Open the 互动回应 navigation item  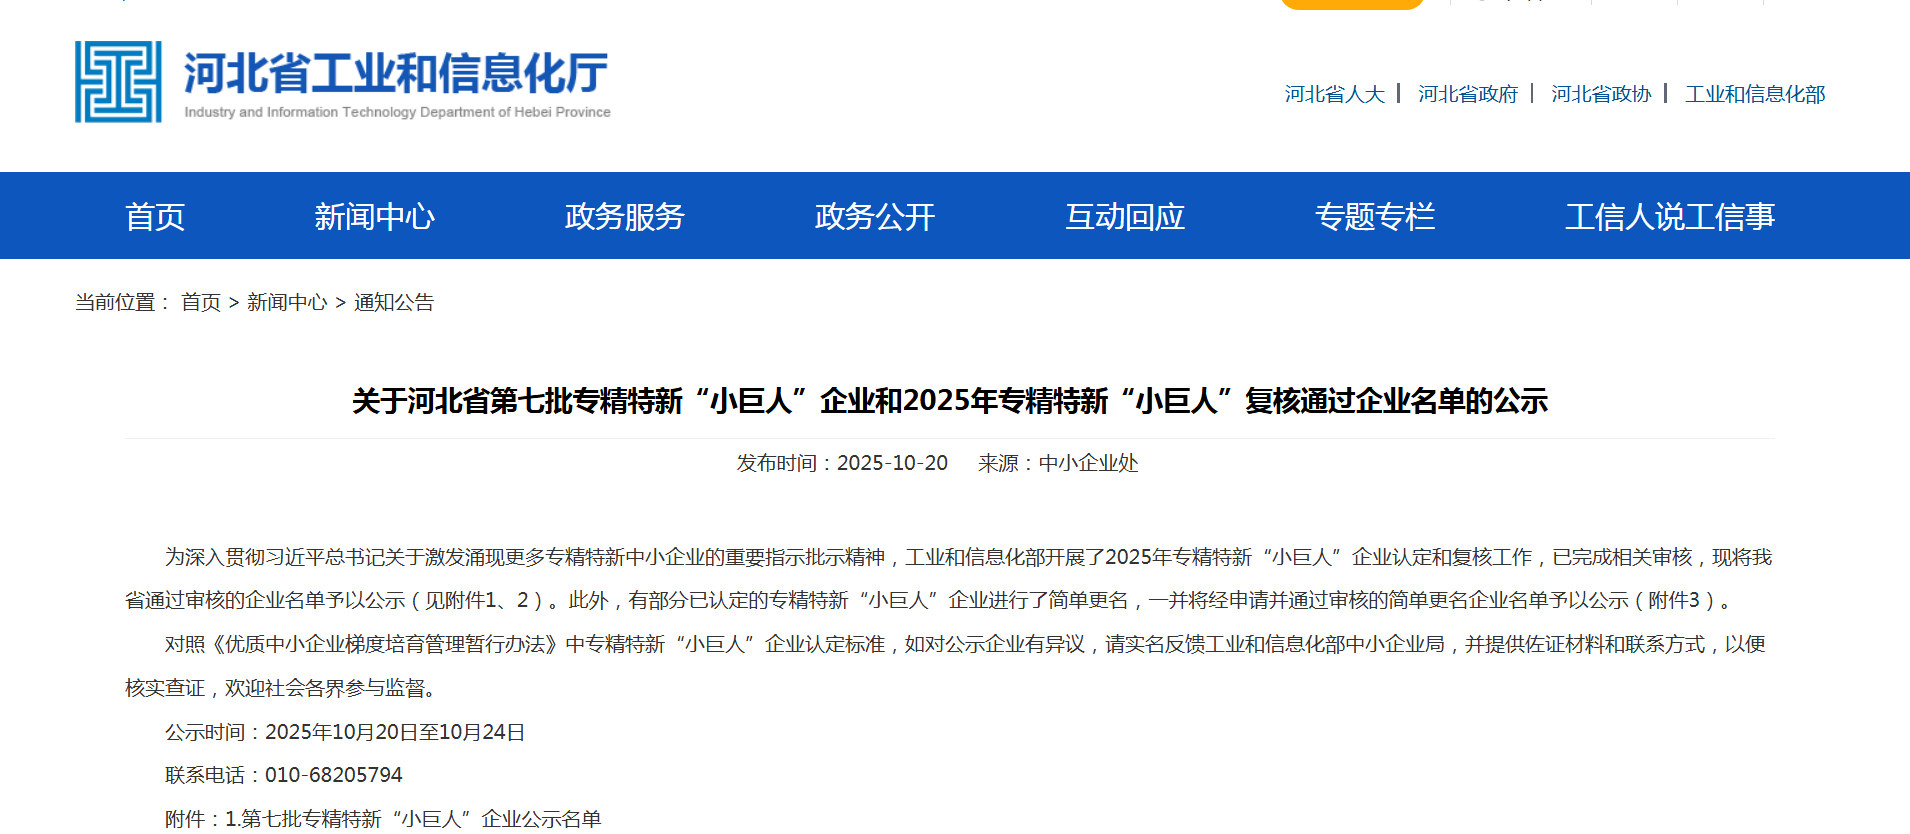(1124, 216)
